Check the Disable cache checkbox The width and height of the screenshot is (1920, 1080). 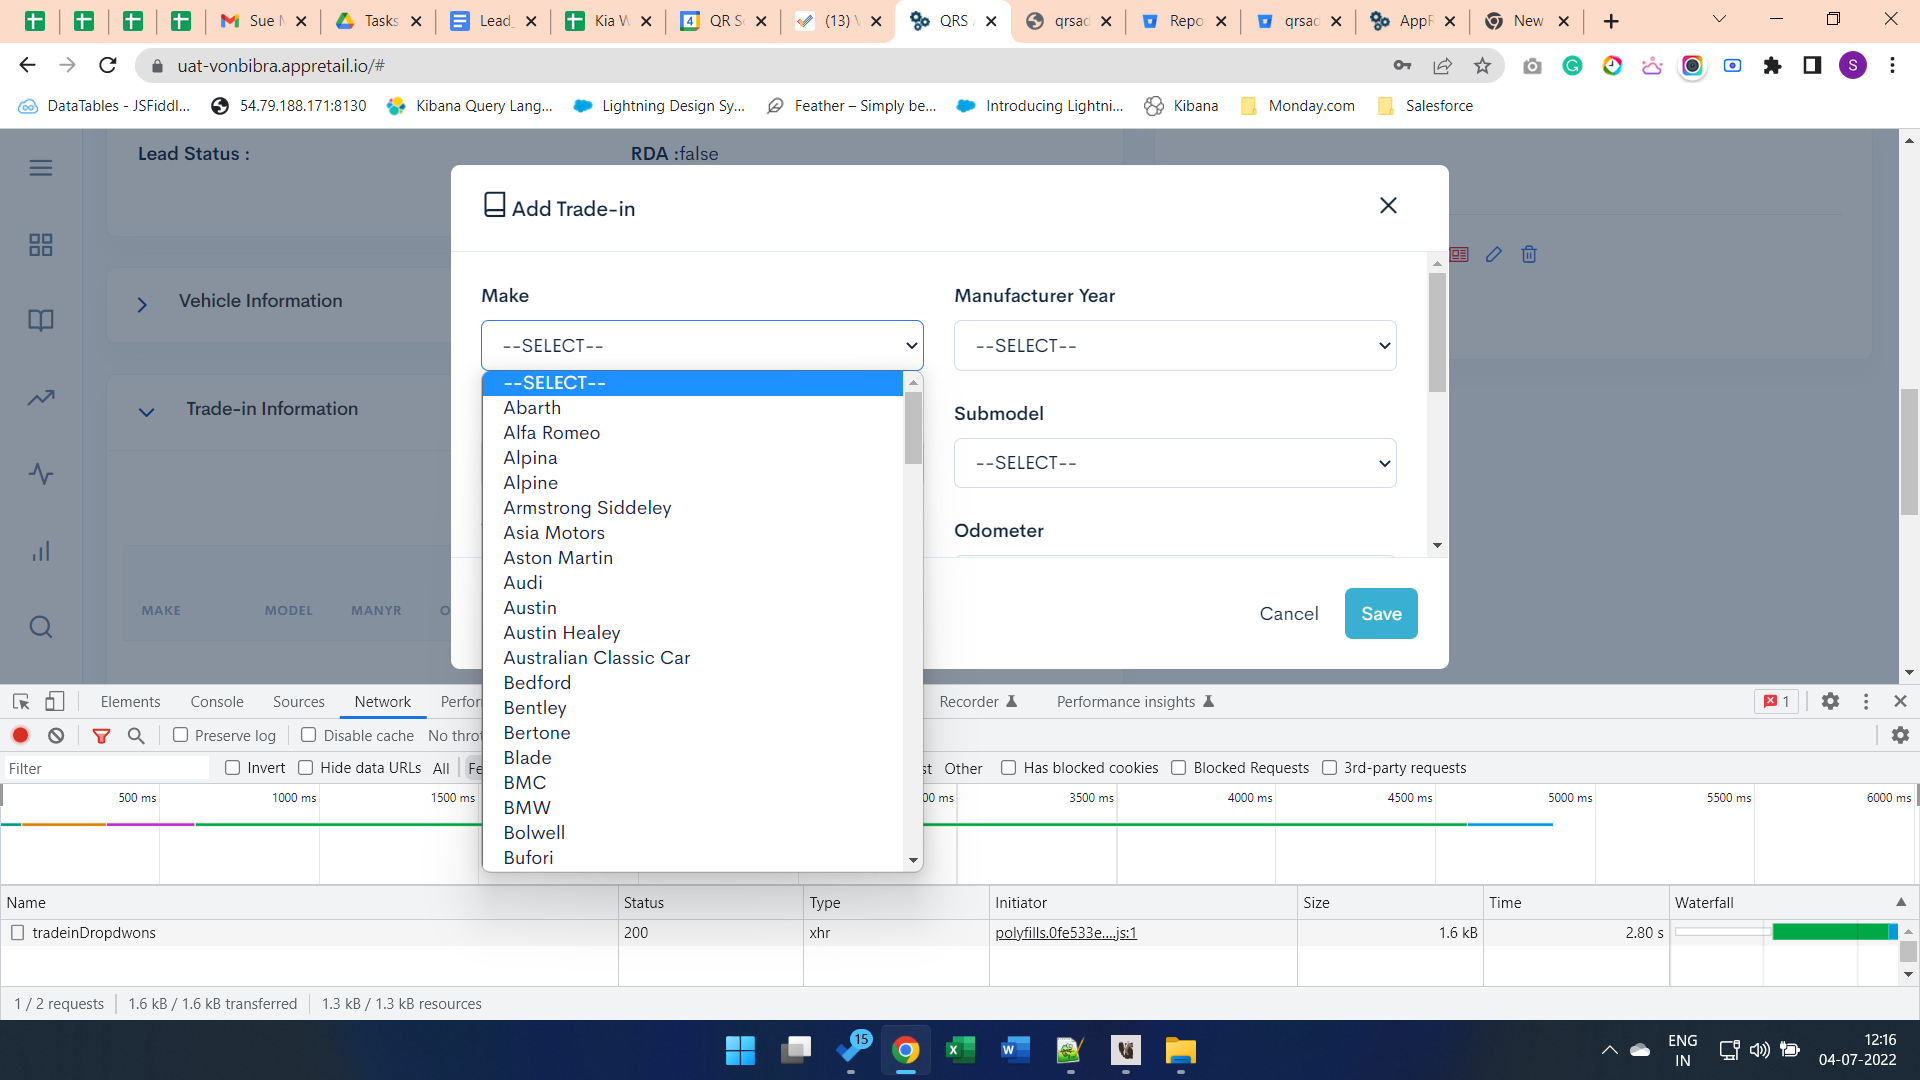[x=309, y=735]
